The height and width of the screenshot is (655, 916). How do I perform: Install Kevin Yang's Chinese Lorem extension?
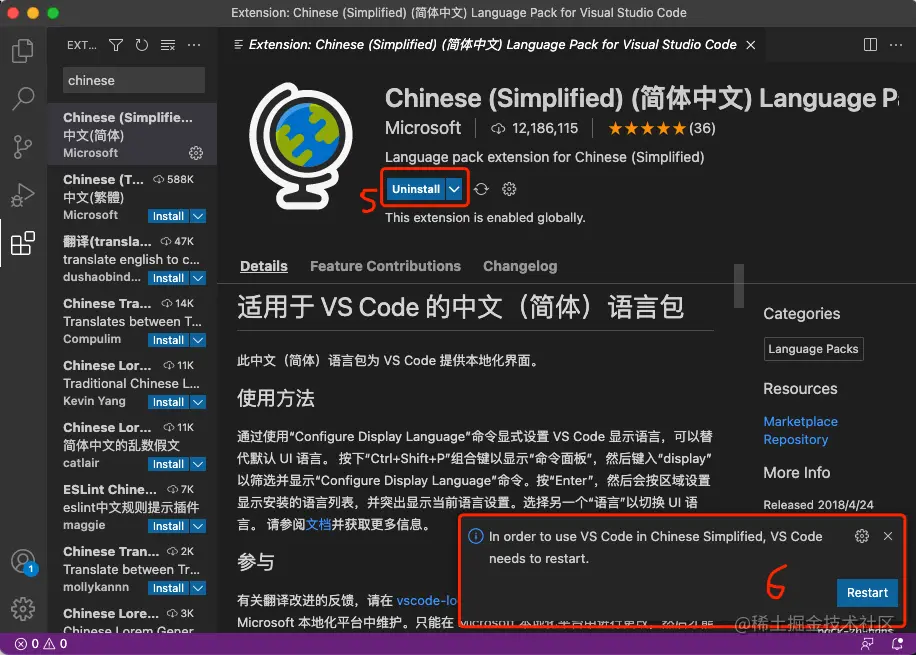(168, 402)
